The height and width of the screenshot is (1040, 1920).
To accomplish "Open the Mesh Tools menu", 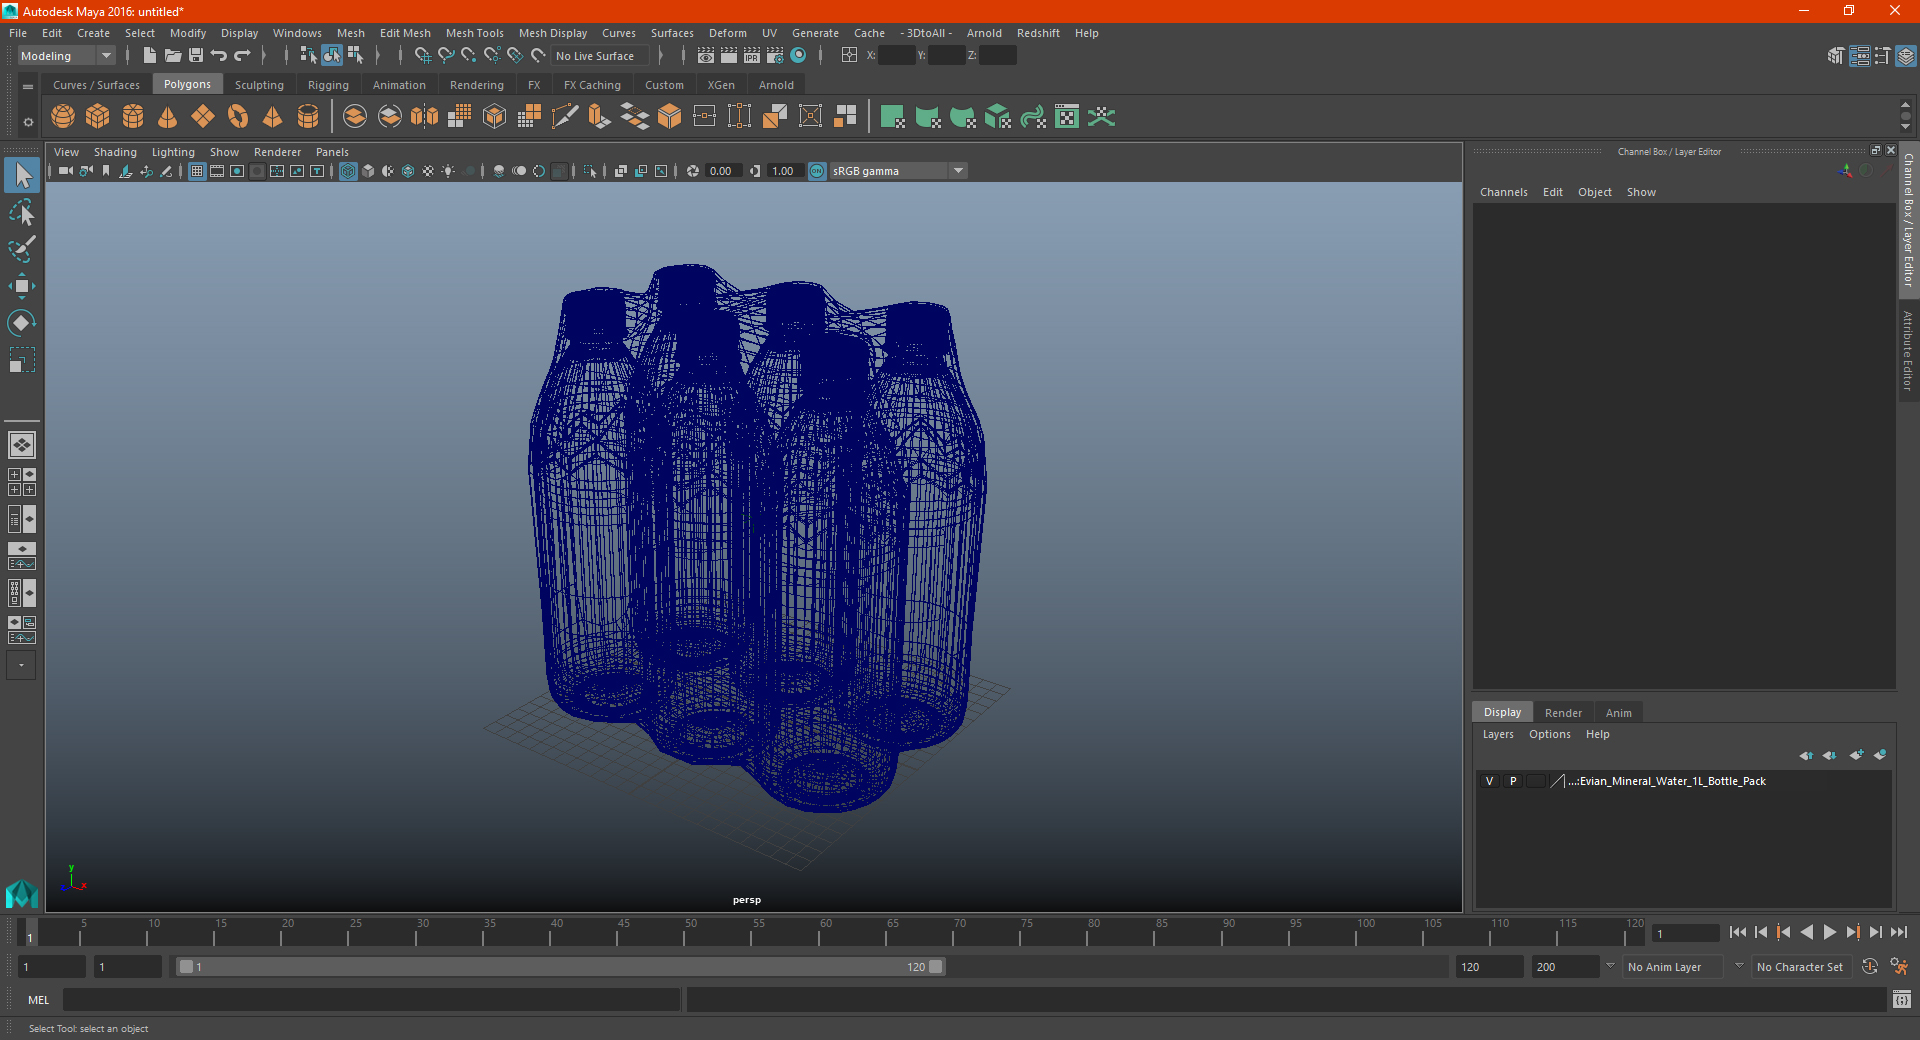I will [x=475, y=33].
